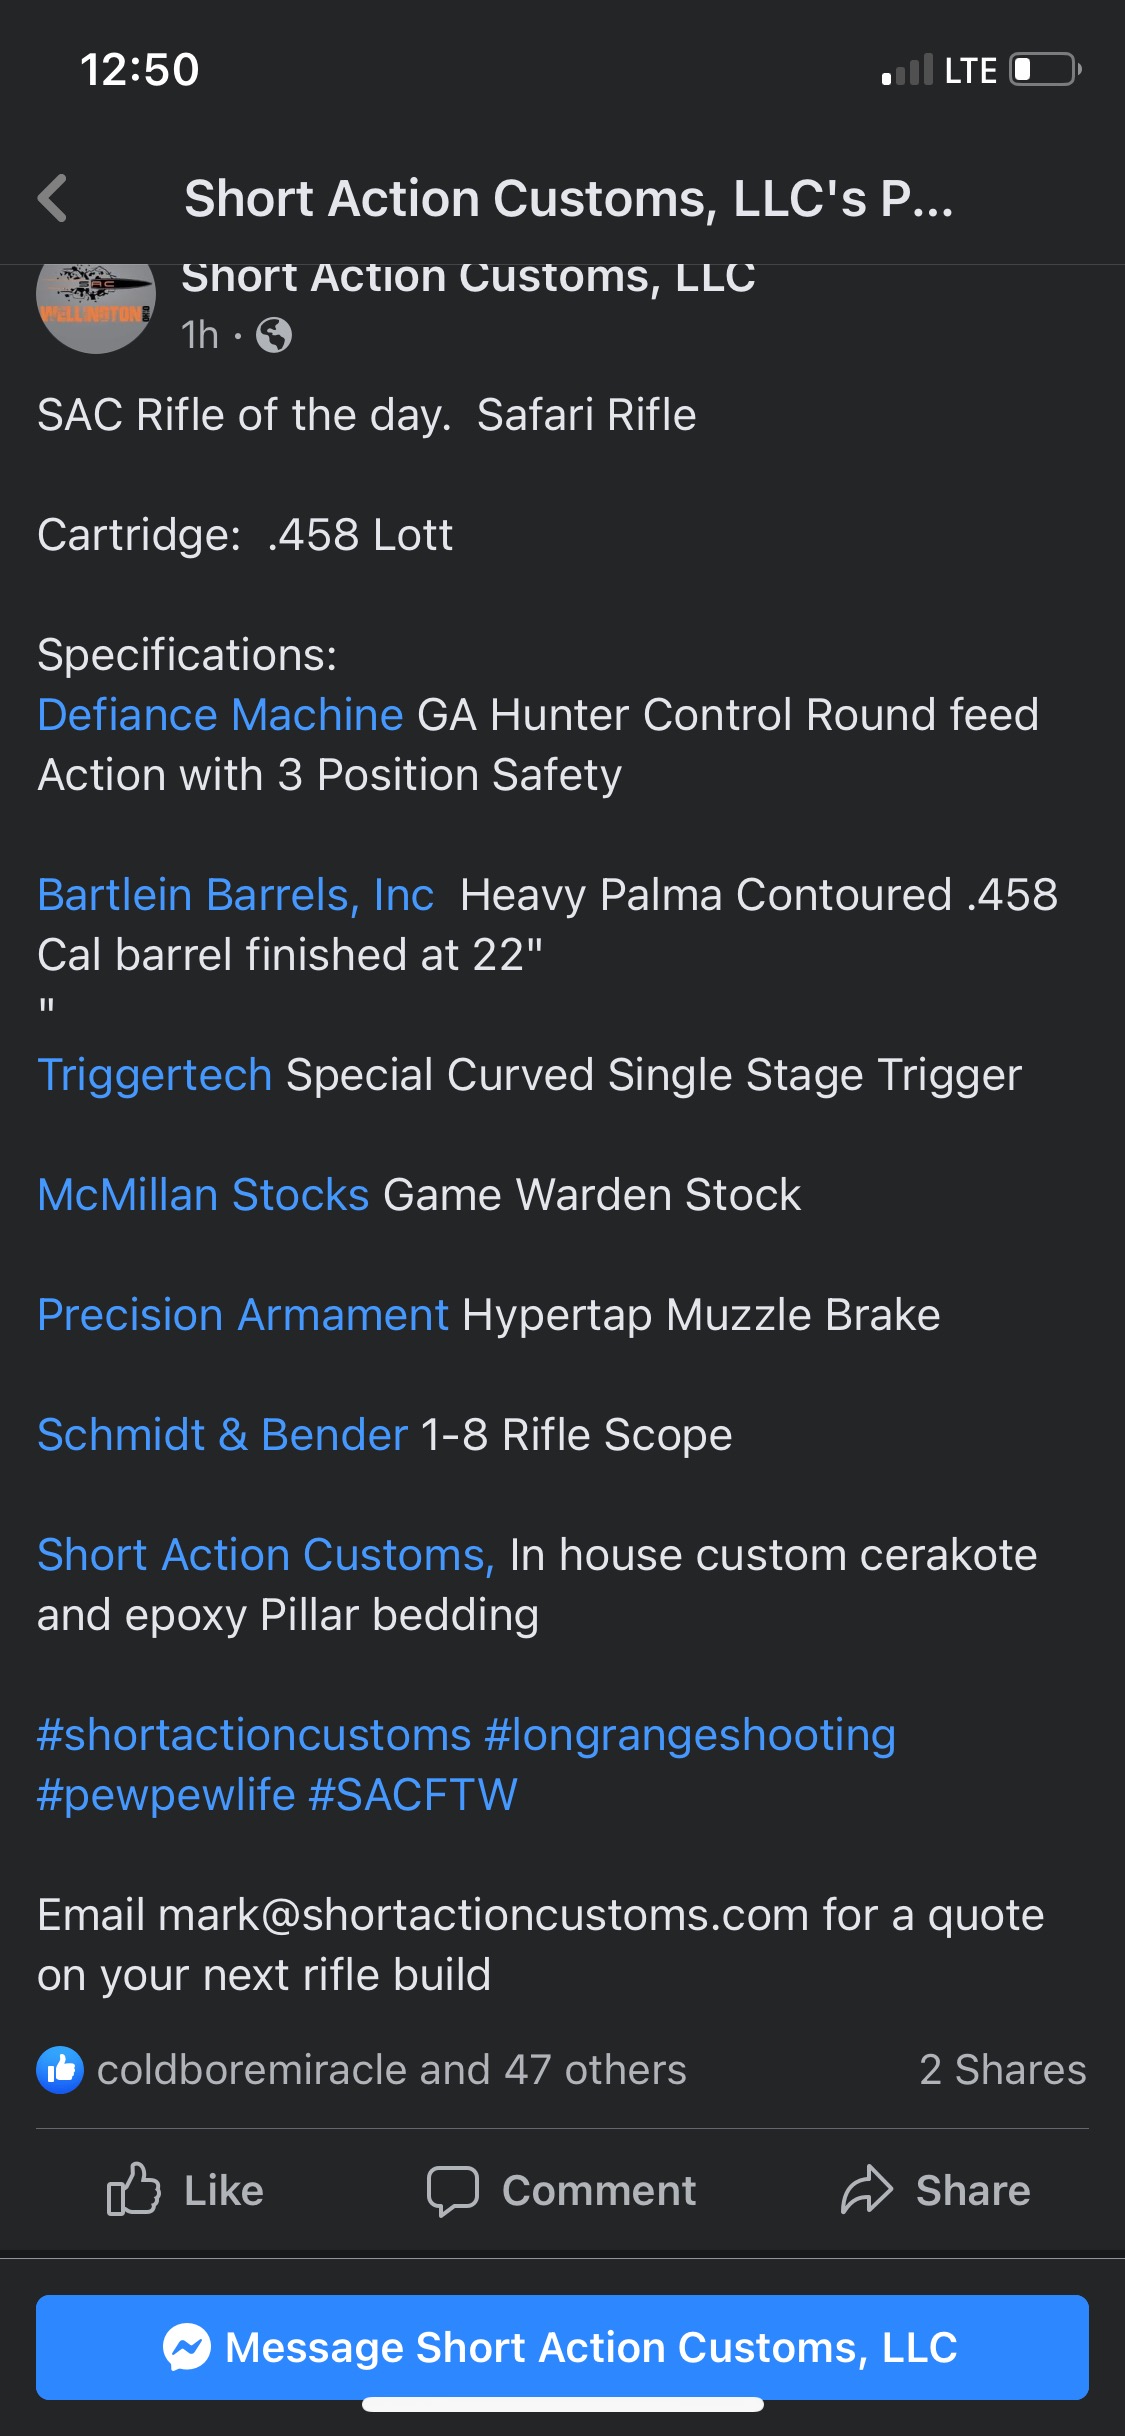Open the Defiance Machine page link

pyautogui.click(x=220, y=715)
